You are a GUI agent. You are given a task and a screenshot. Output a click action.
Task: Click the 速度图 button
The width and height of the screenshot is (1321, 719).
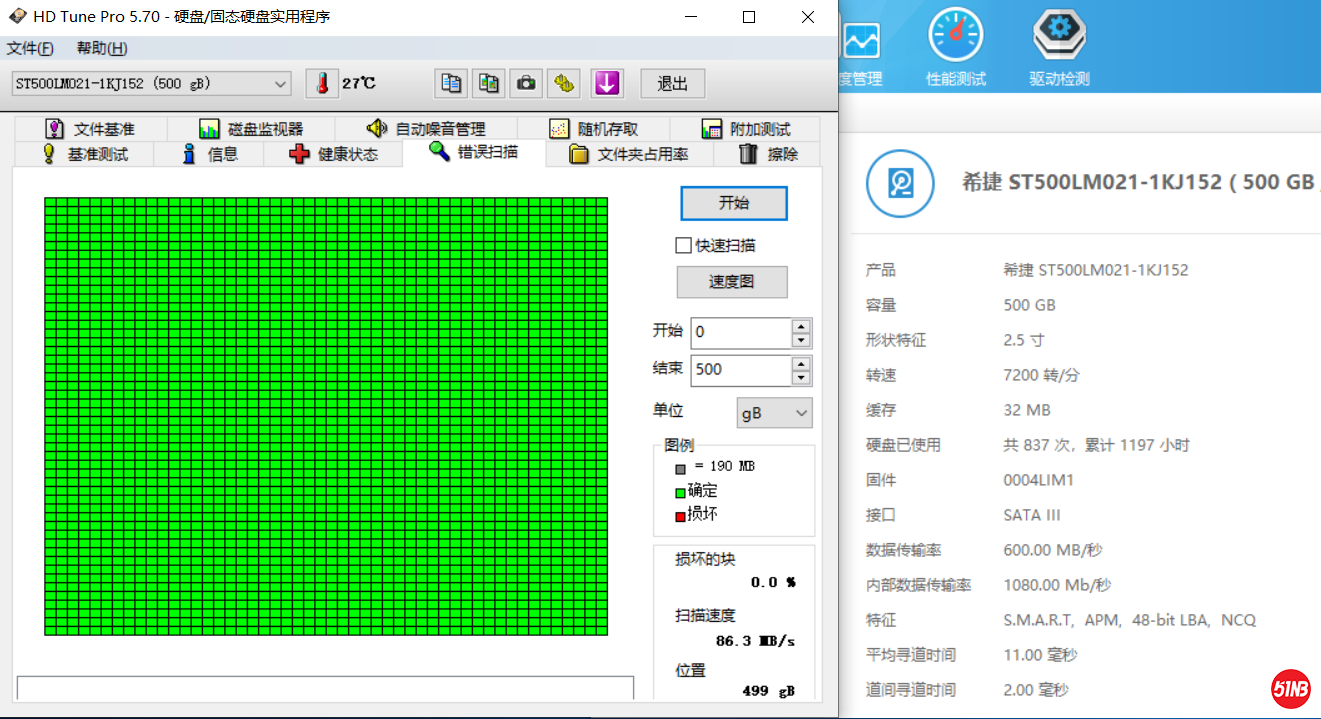click(x=732, y=282)
